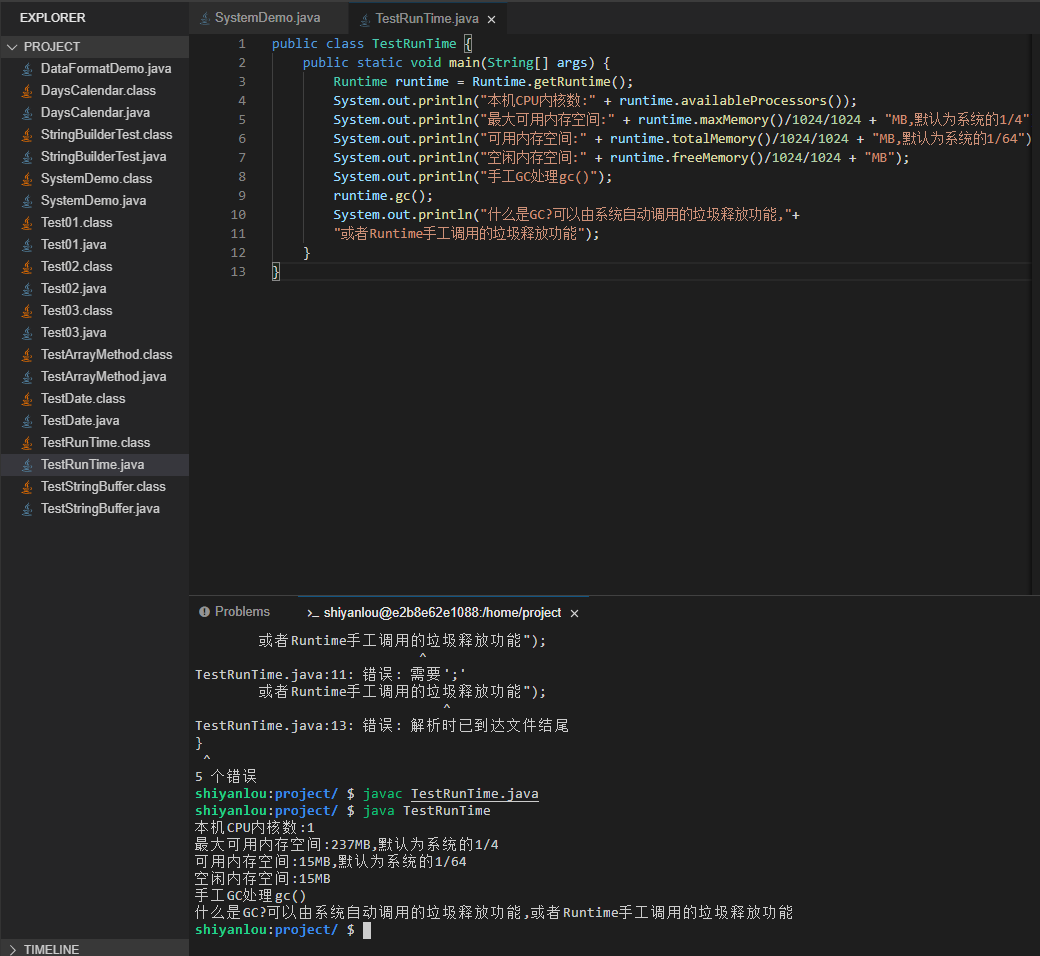Open Test02.java from the file list
Viewport: 1040px width, 956px height.
click(x=95, y=289)
